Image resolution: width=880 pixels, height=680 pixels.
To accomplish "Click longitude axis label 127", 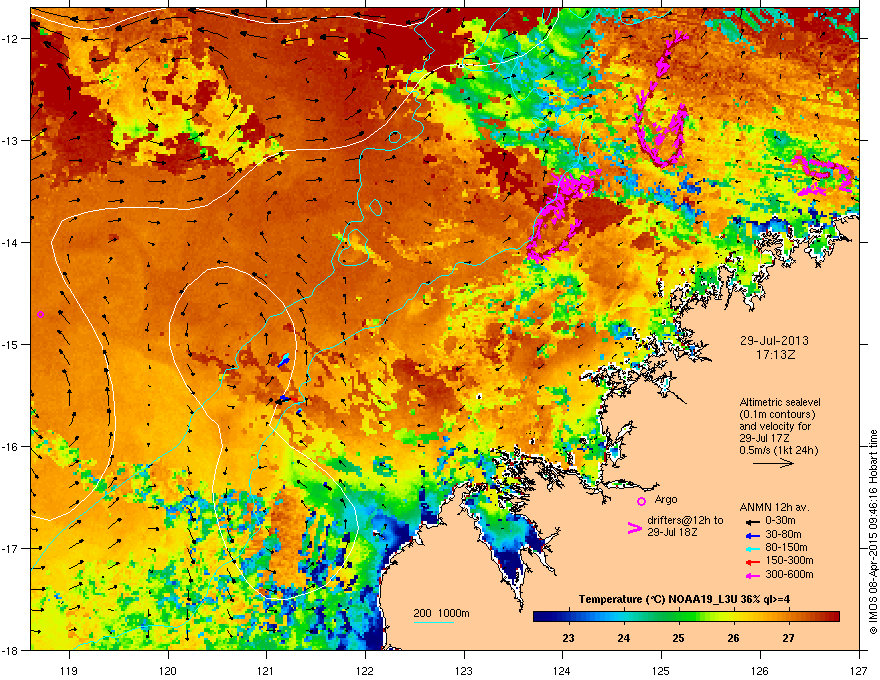I will tap(859, 670).
